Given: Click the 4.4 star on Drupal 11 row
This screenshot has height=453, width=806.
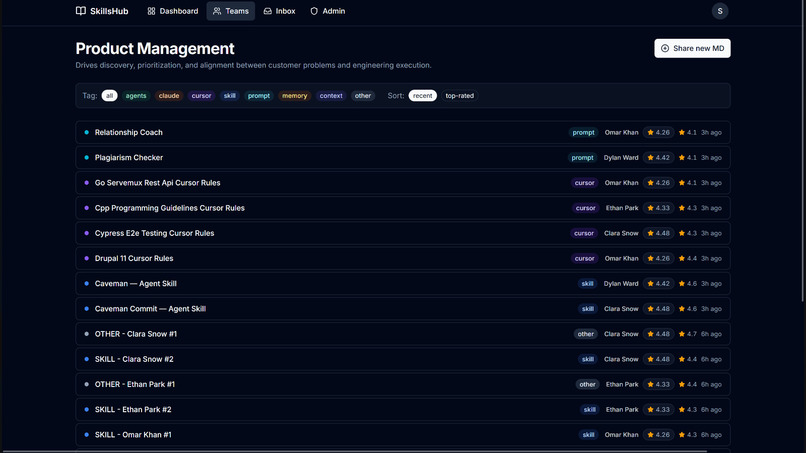Looking at the screenshot, I should coord(687,258).
